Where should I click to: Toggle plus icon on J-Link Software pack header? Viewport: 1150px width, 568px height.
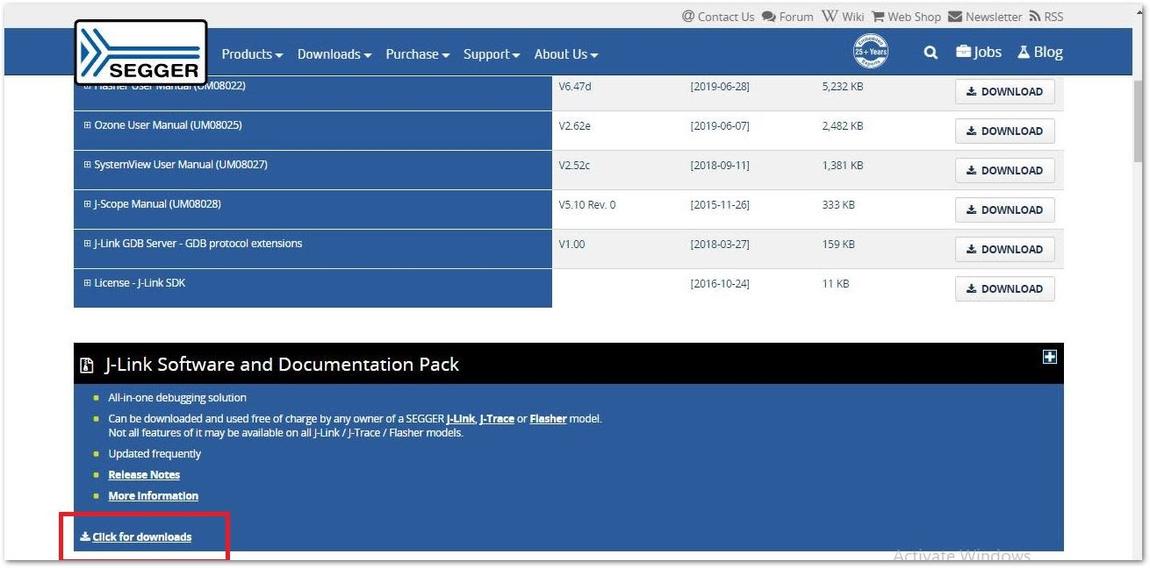pos(1050,357)
